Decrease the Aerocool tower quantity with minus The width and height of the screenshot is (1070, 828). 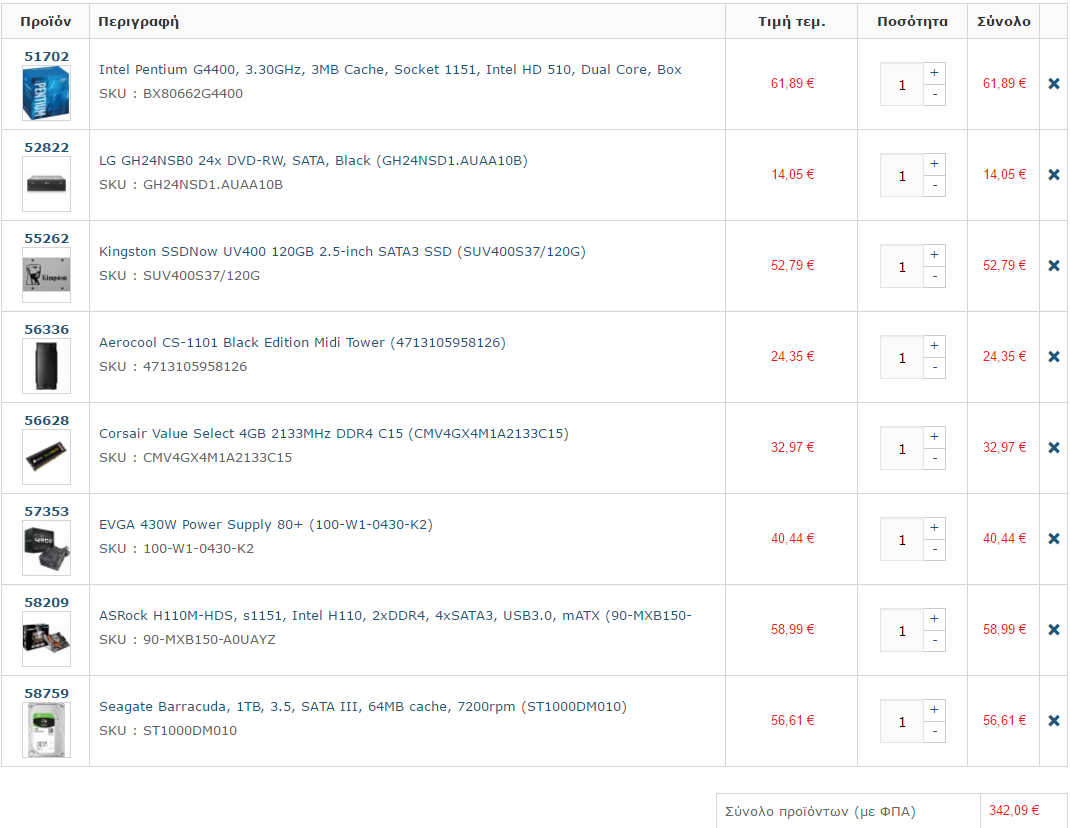click(934, 368)
